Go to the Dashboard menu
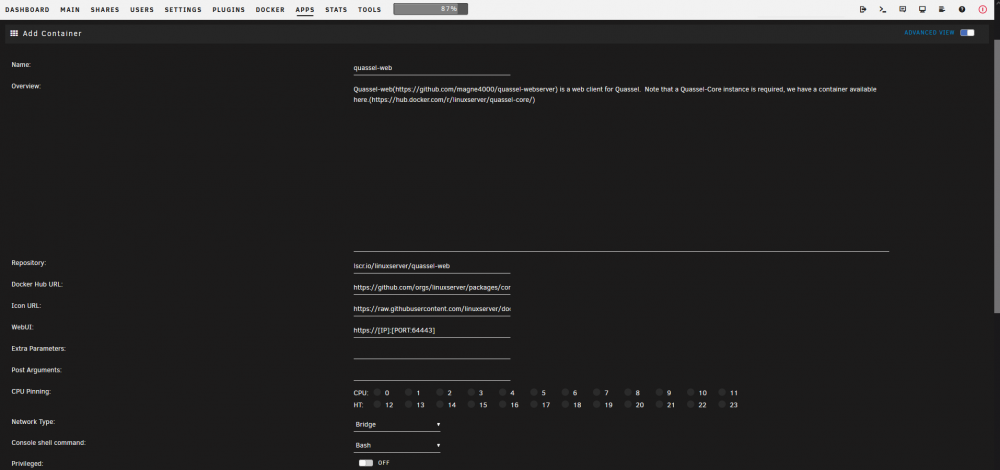Image resolution: width=1000 pixels, height=470 pixels. click(x=27, y=10)
